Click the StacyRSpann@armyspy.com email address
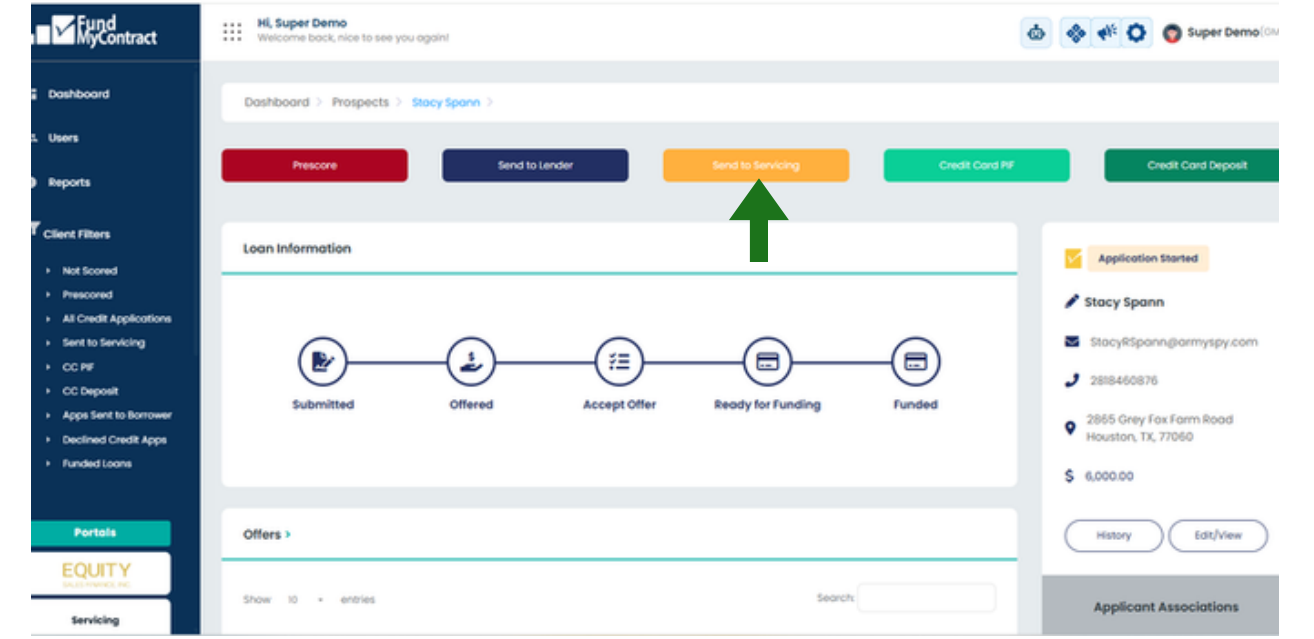The height and width of the screenshot is (639, 1314). point(1173,342)
